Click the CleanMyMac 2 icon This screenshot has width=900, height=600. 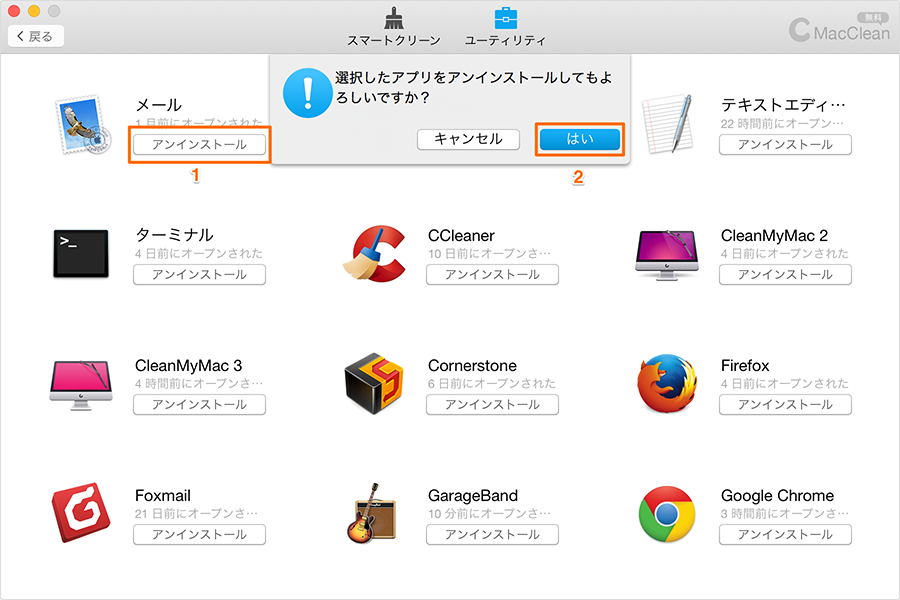(x=667, y=255)
